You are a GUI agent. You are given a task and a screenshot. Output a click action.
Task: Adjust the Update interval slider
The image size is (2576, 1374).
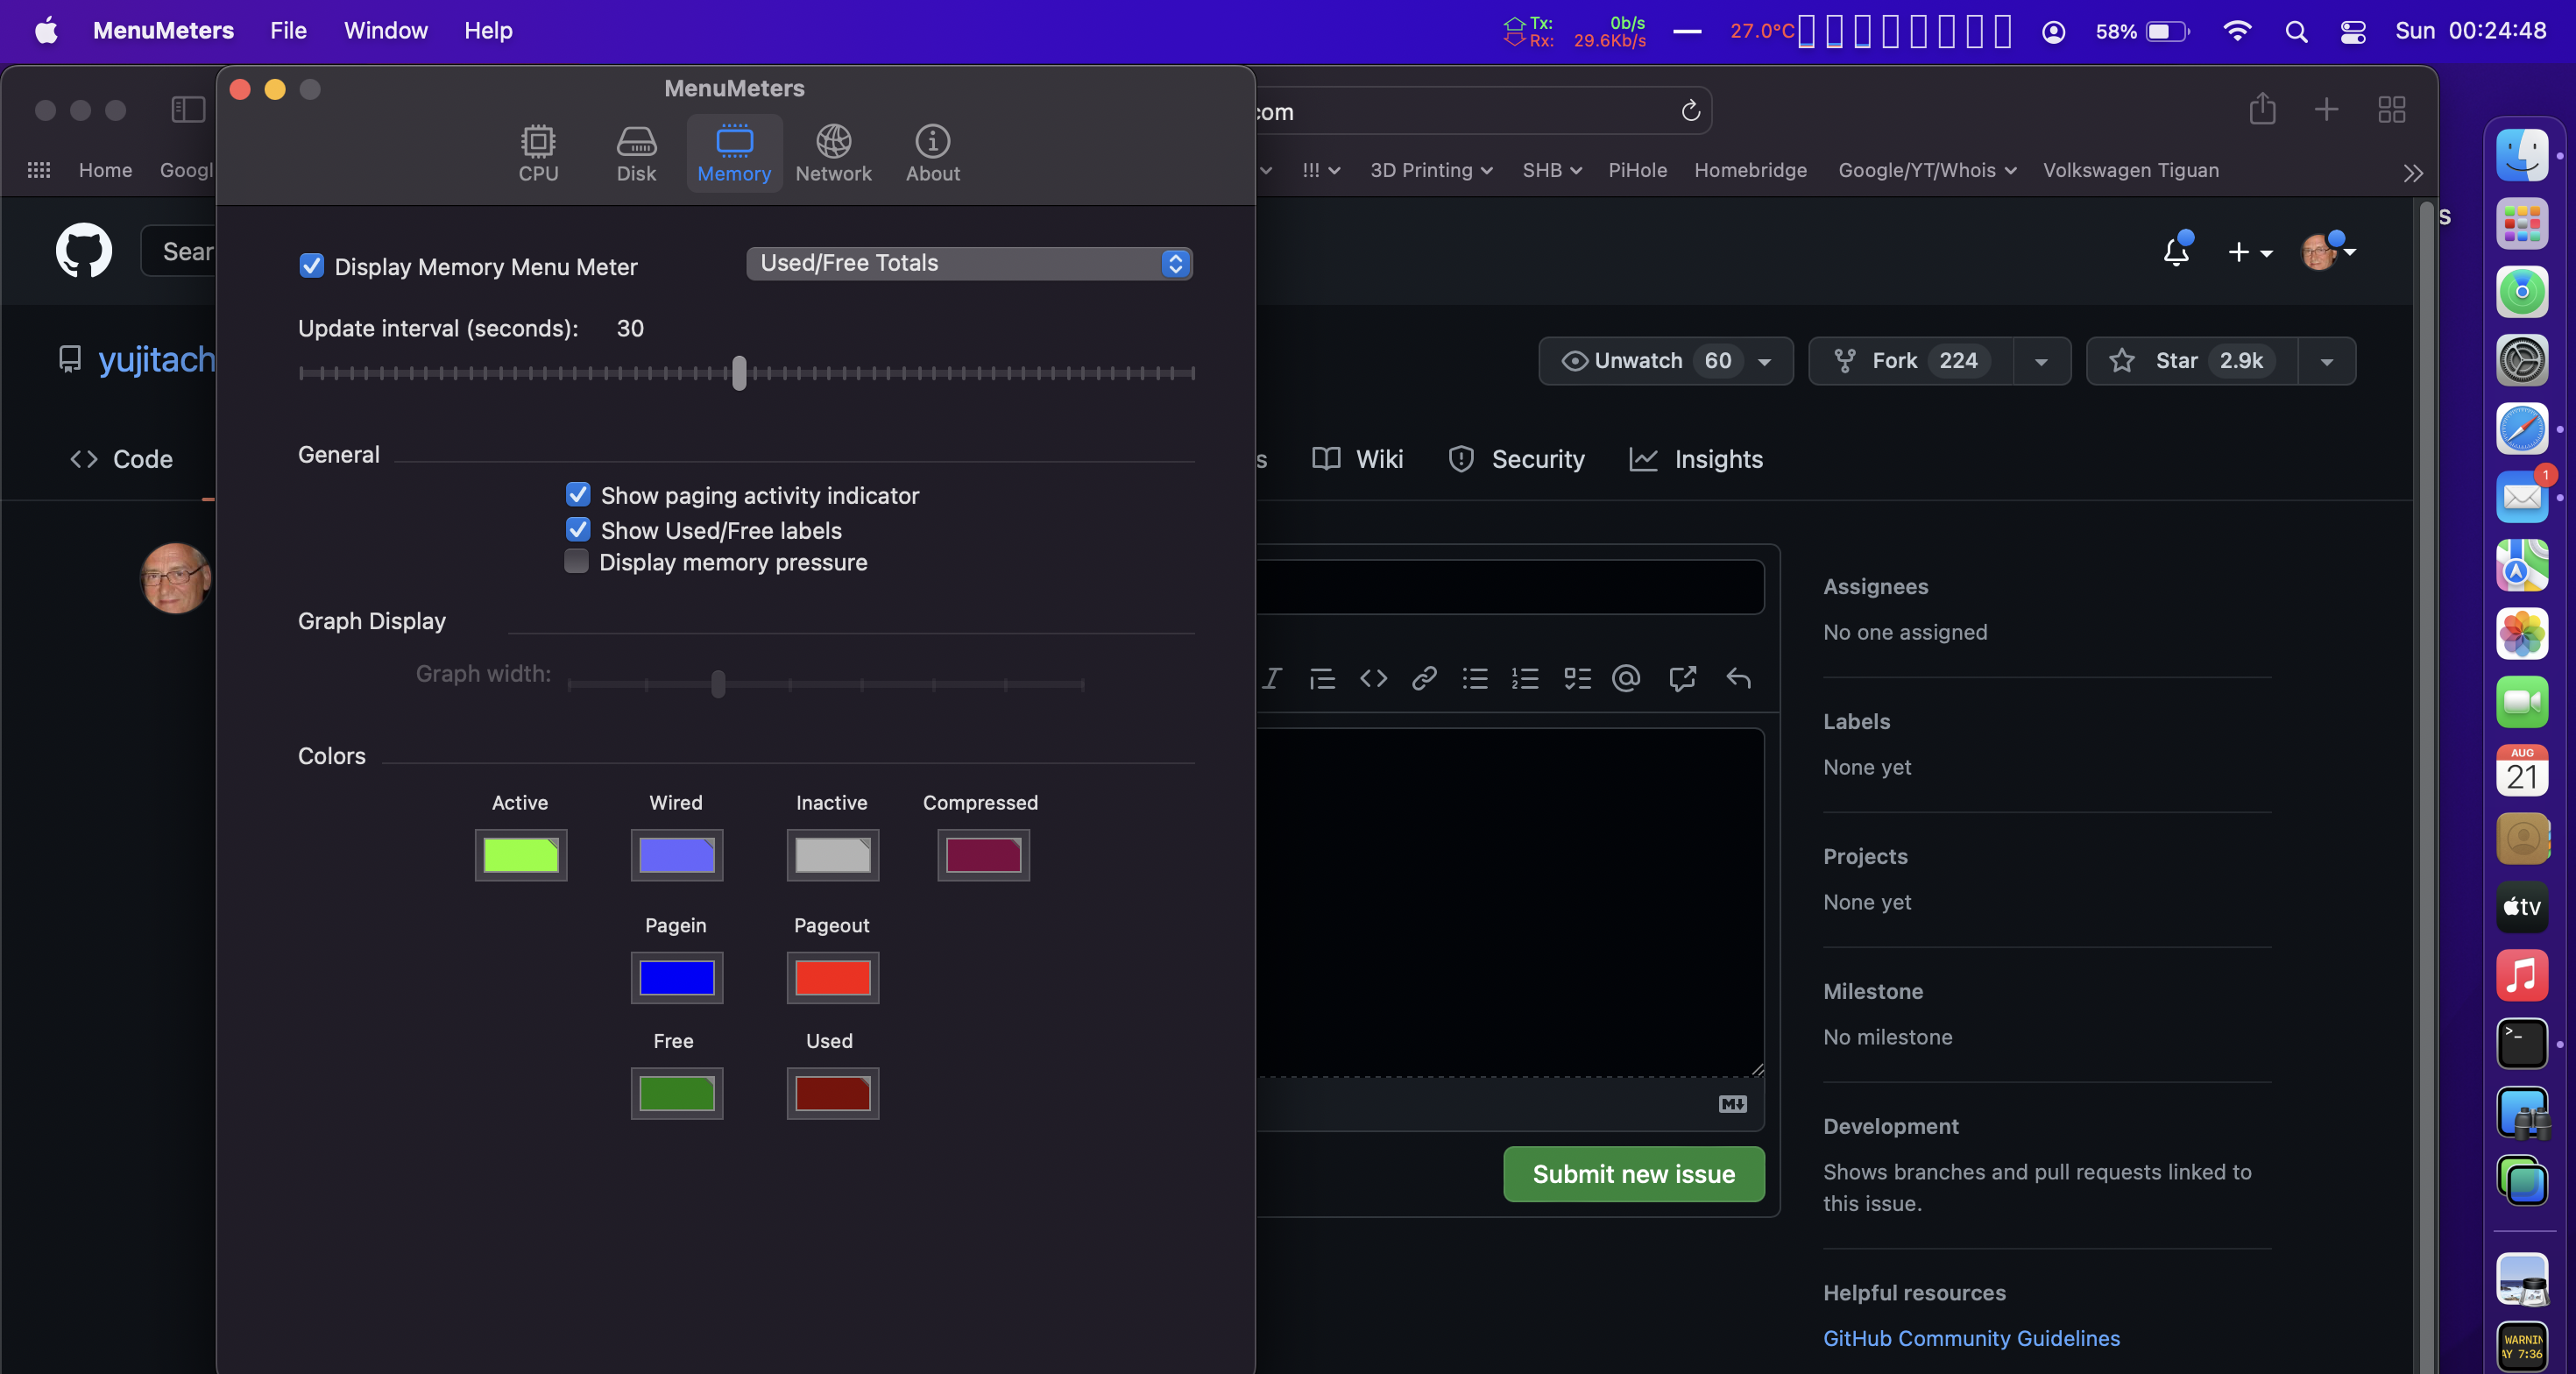point(739,374)
